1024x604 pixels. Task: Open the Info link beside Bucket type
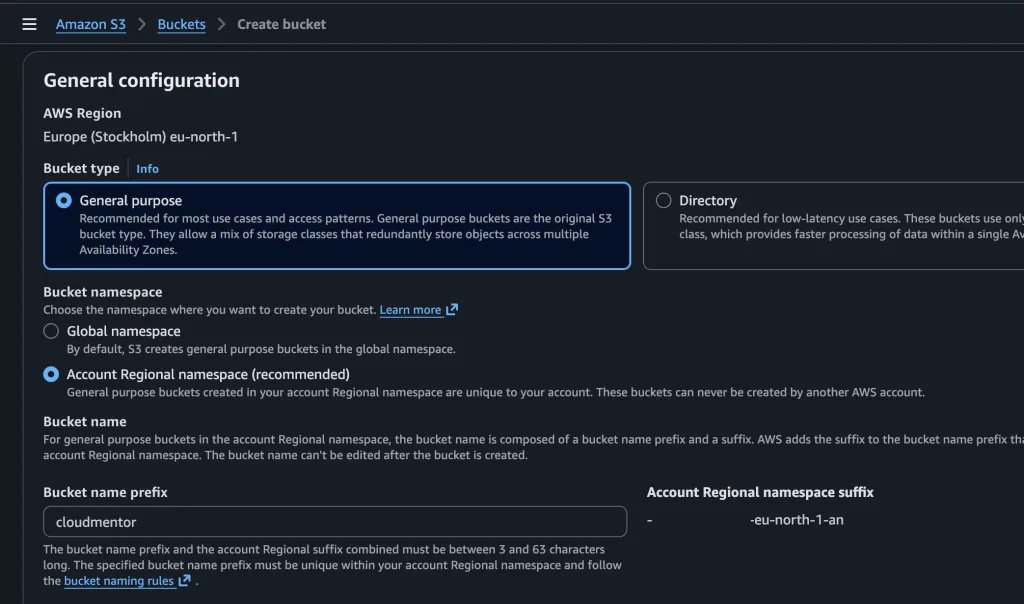click(147, 169)
